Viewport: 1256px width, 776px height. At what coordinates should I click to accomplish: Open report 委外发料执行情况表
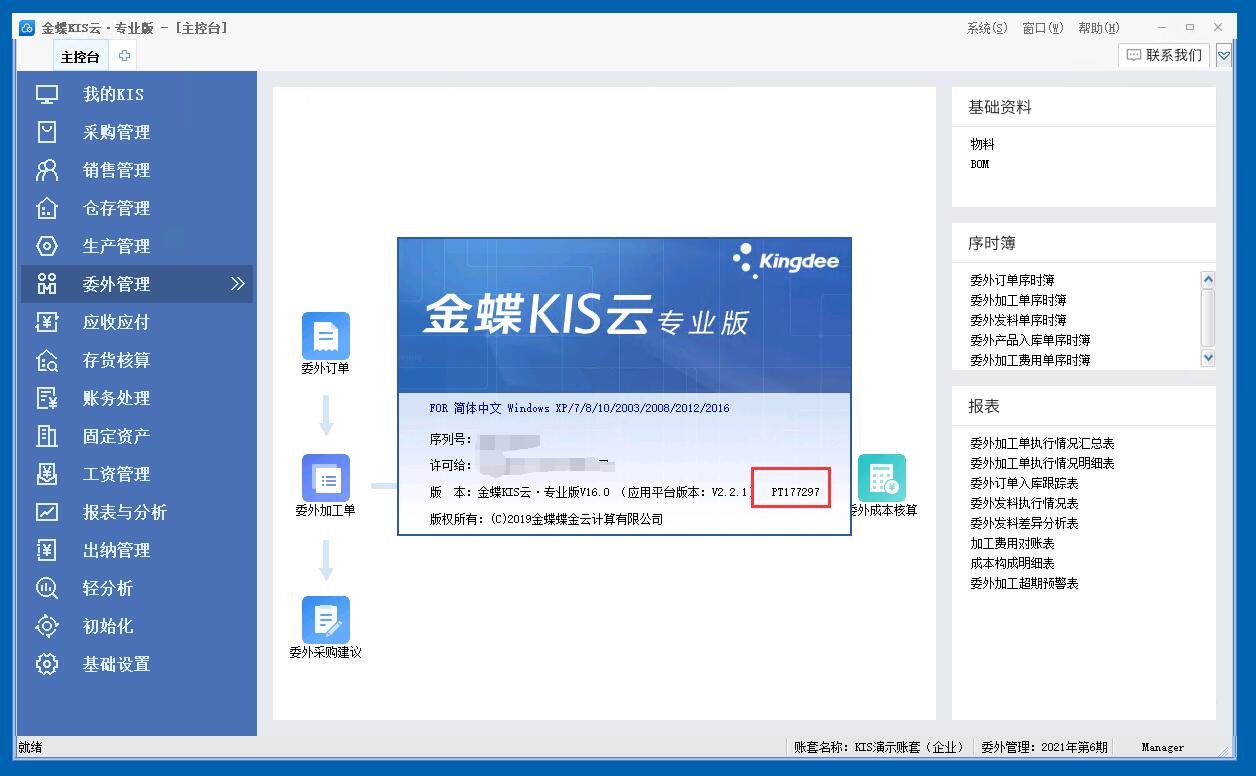[1024, 503]
